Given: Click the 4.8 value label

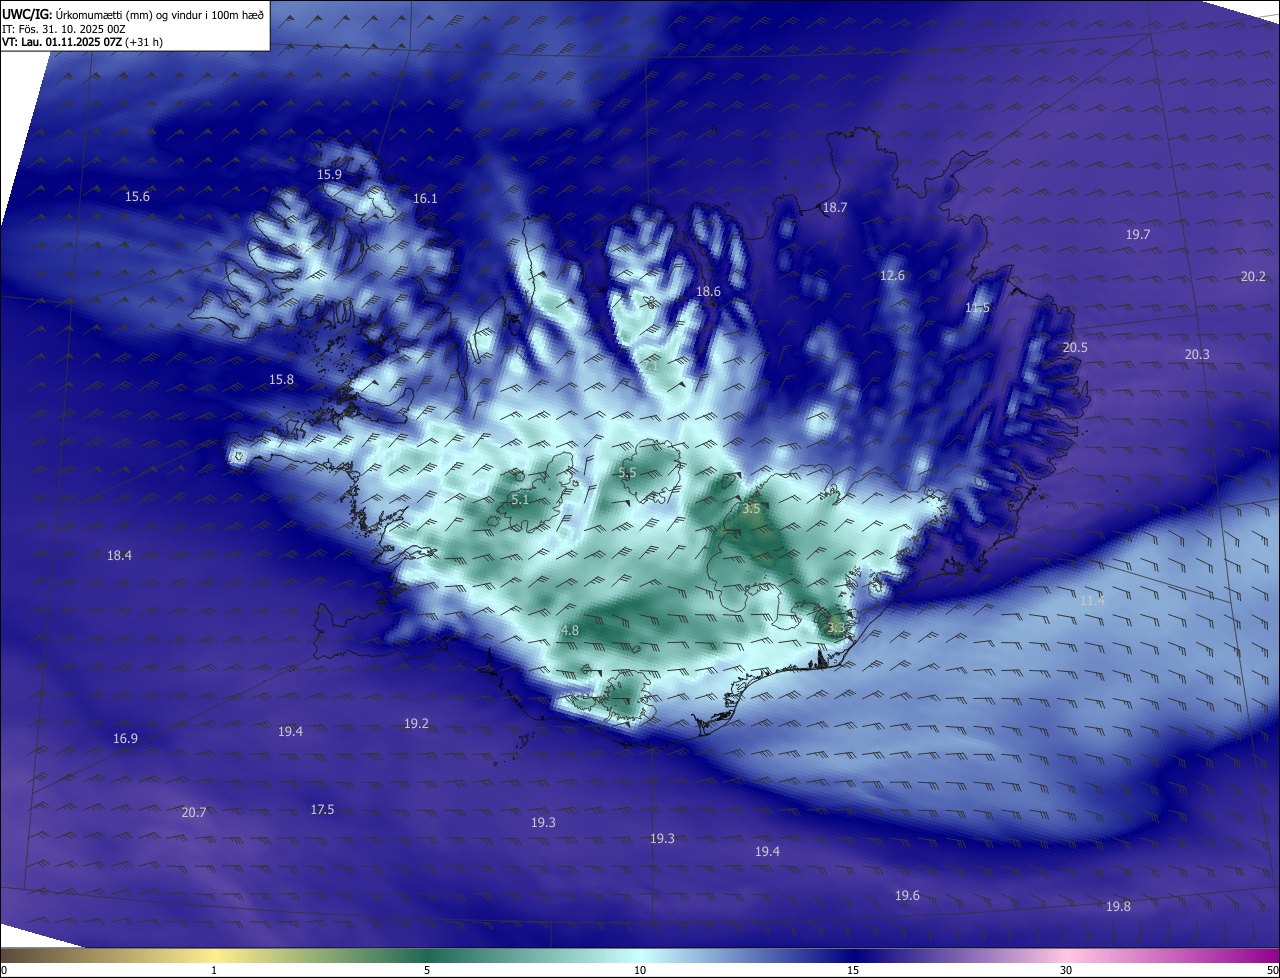Looking at the screenshot, I should point(570,631).
